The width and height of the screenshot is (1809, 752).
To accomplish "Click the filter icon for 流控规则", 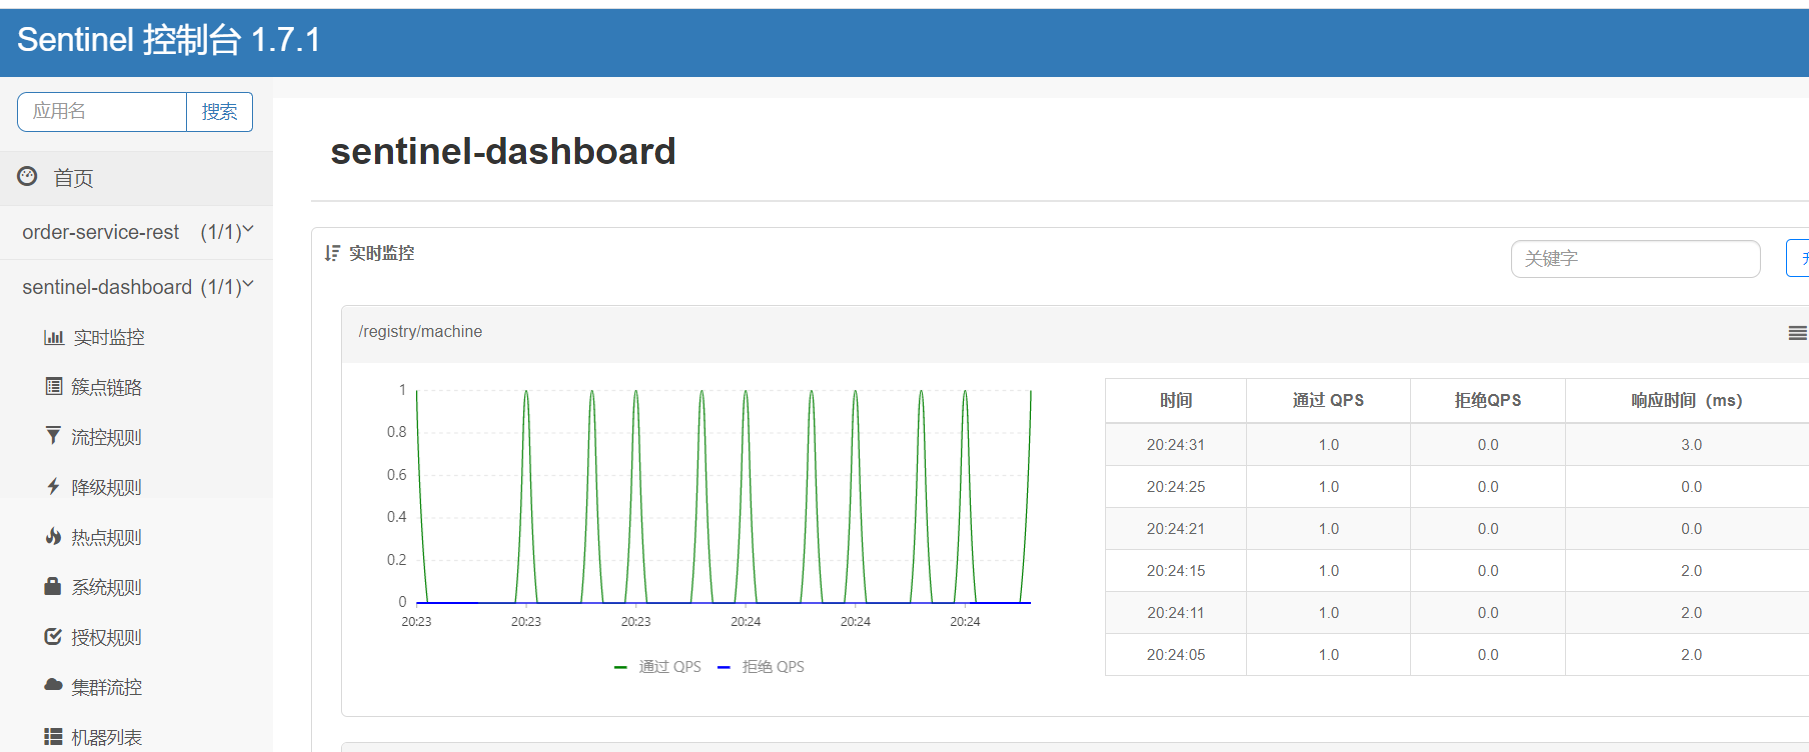I will 53,435.
